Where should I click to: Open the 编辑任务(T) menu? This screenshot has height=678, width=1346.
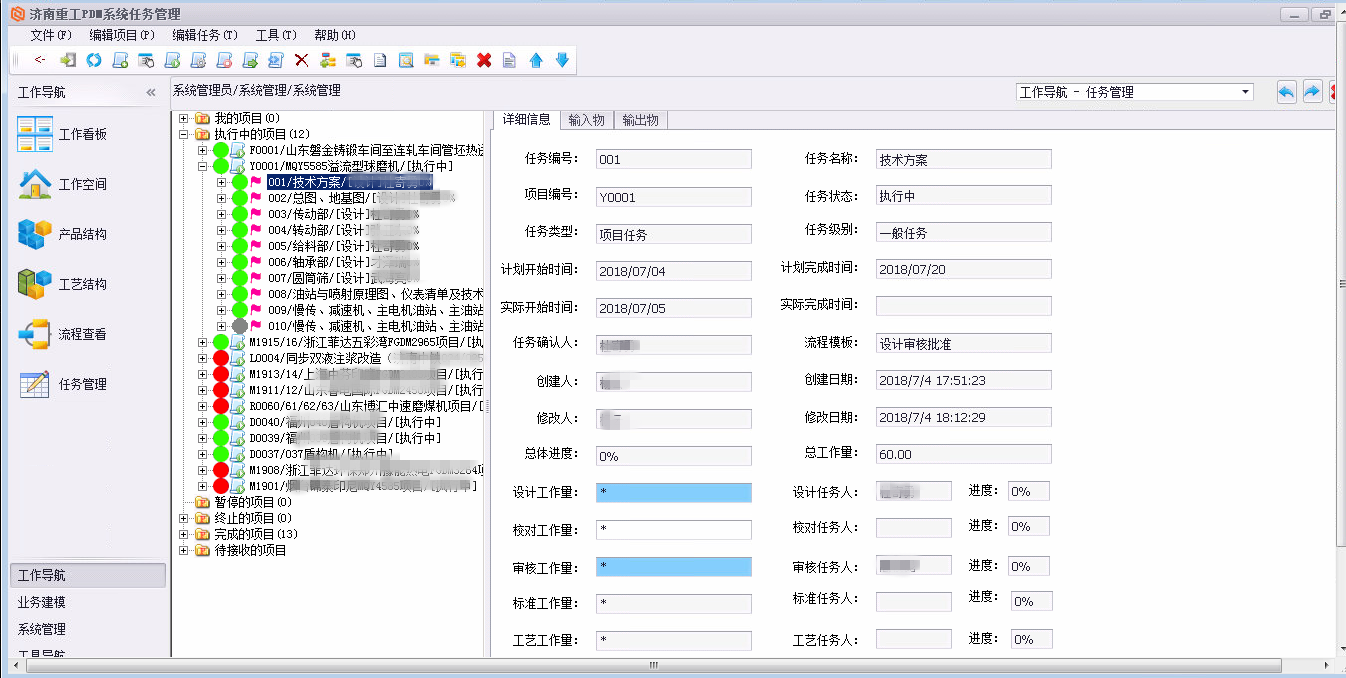pyautogui.click(x=205, y=35)
